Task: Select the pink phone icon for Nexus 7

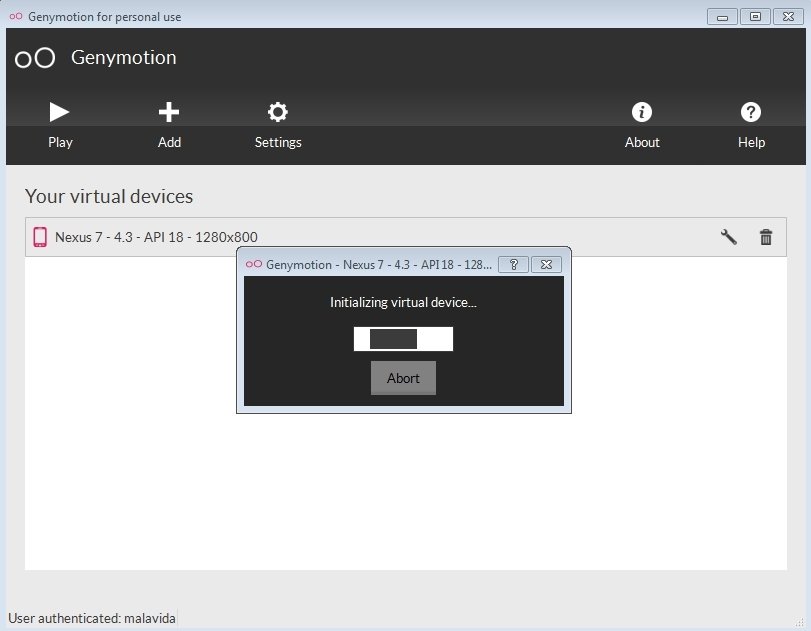Action: click(40, 237)
